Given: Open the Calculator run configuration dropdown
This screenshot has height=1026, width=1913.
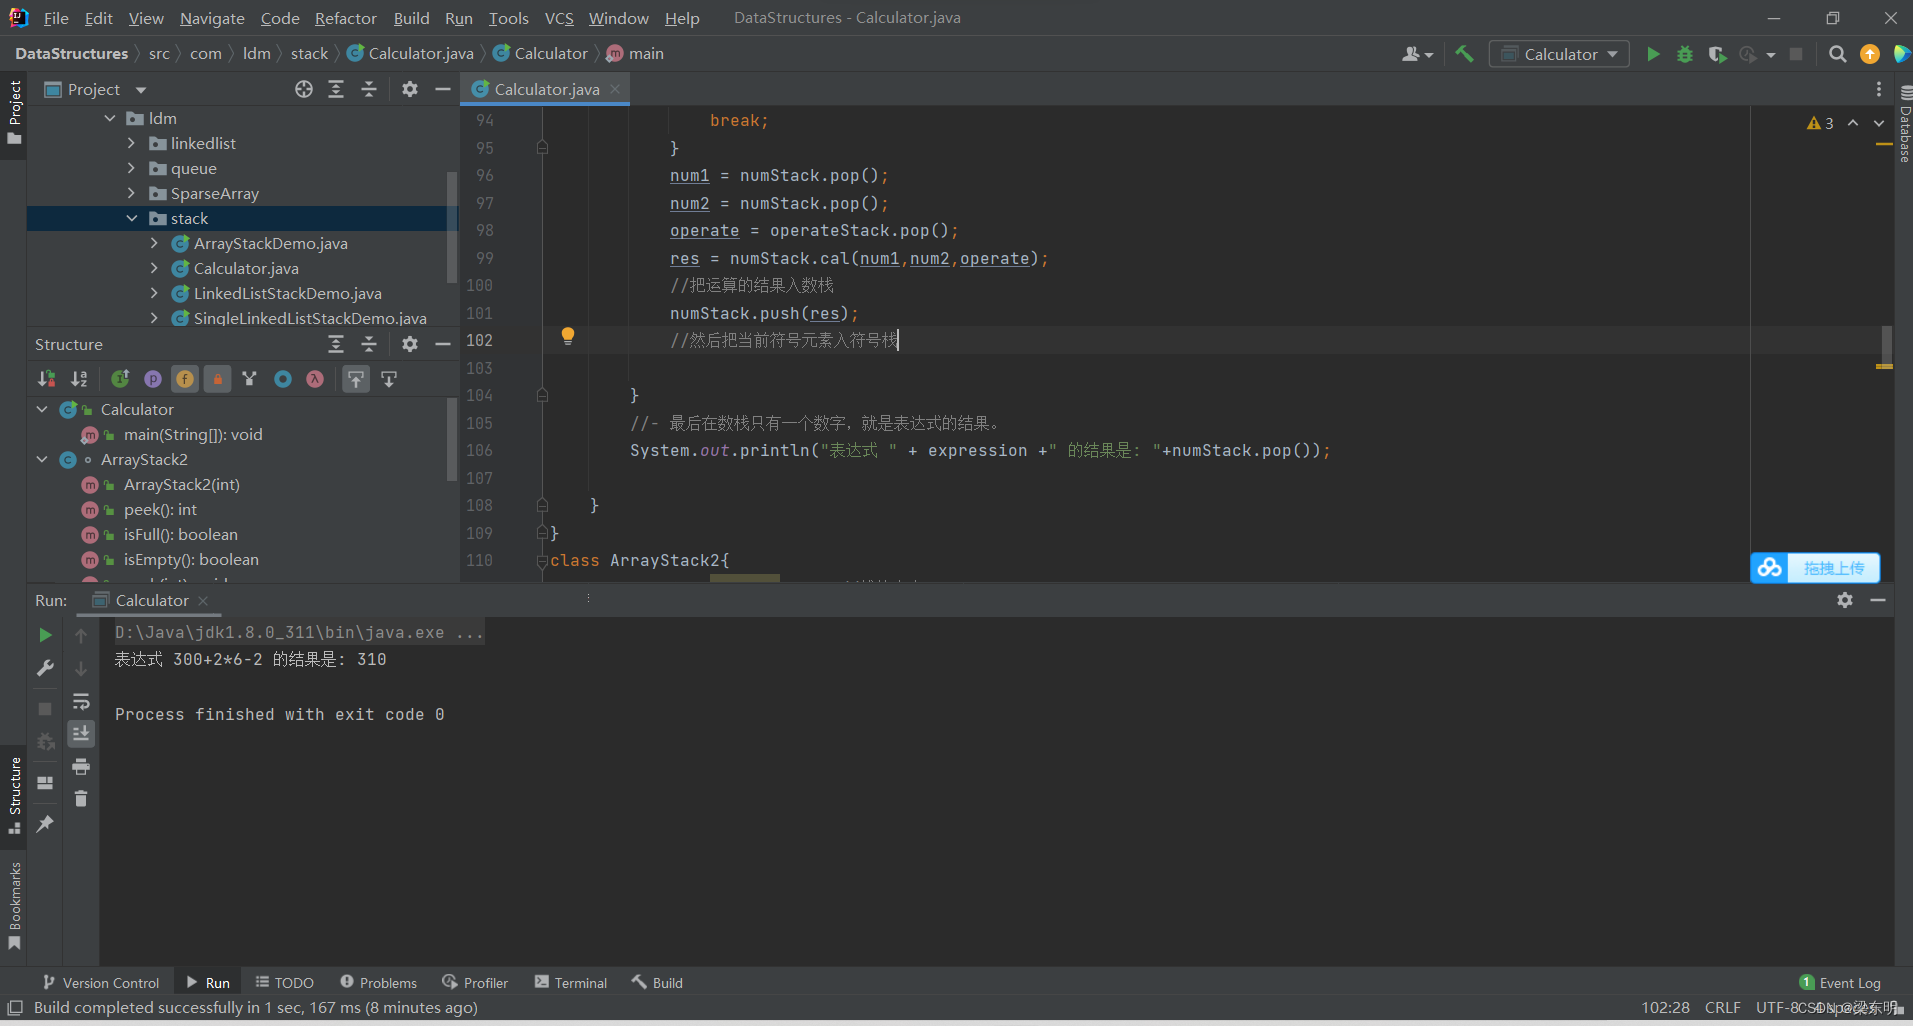Looking at the screenshot, I should point(1559,54).
